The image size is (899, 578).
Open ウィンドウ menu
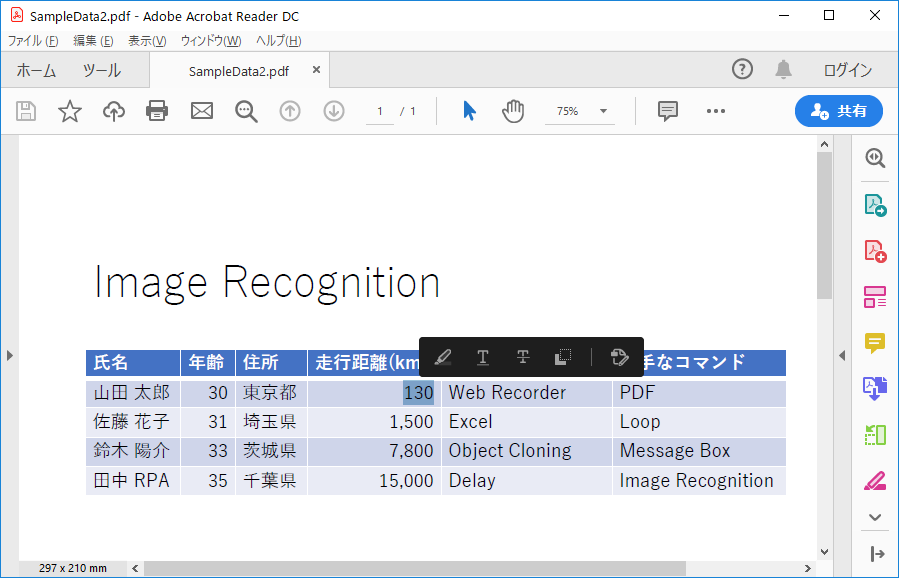[210, 41]
